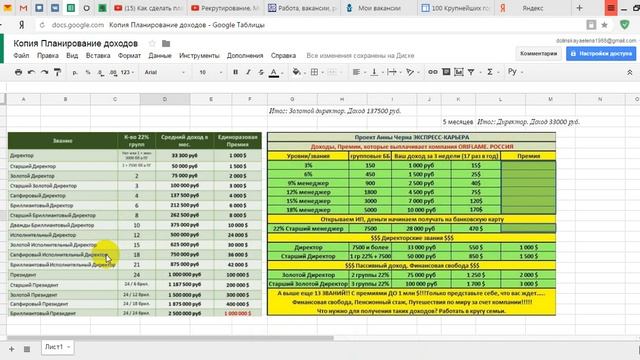Star the document Копия Планирование доходов
Screen dimensions: 640x360
(152, 43)
